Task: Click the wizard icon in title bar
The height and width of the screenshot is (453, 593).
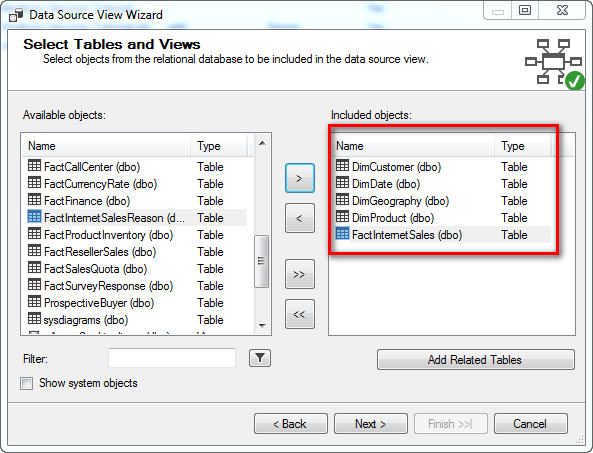Action: (x=16, y=15)
